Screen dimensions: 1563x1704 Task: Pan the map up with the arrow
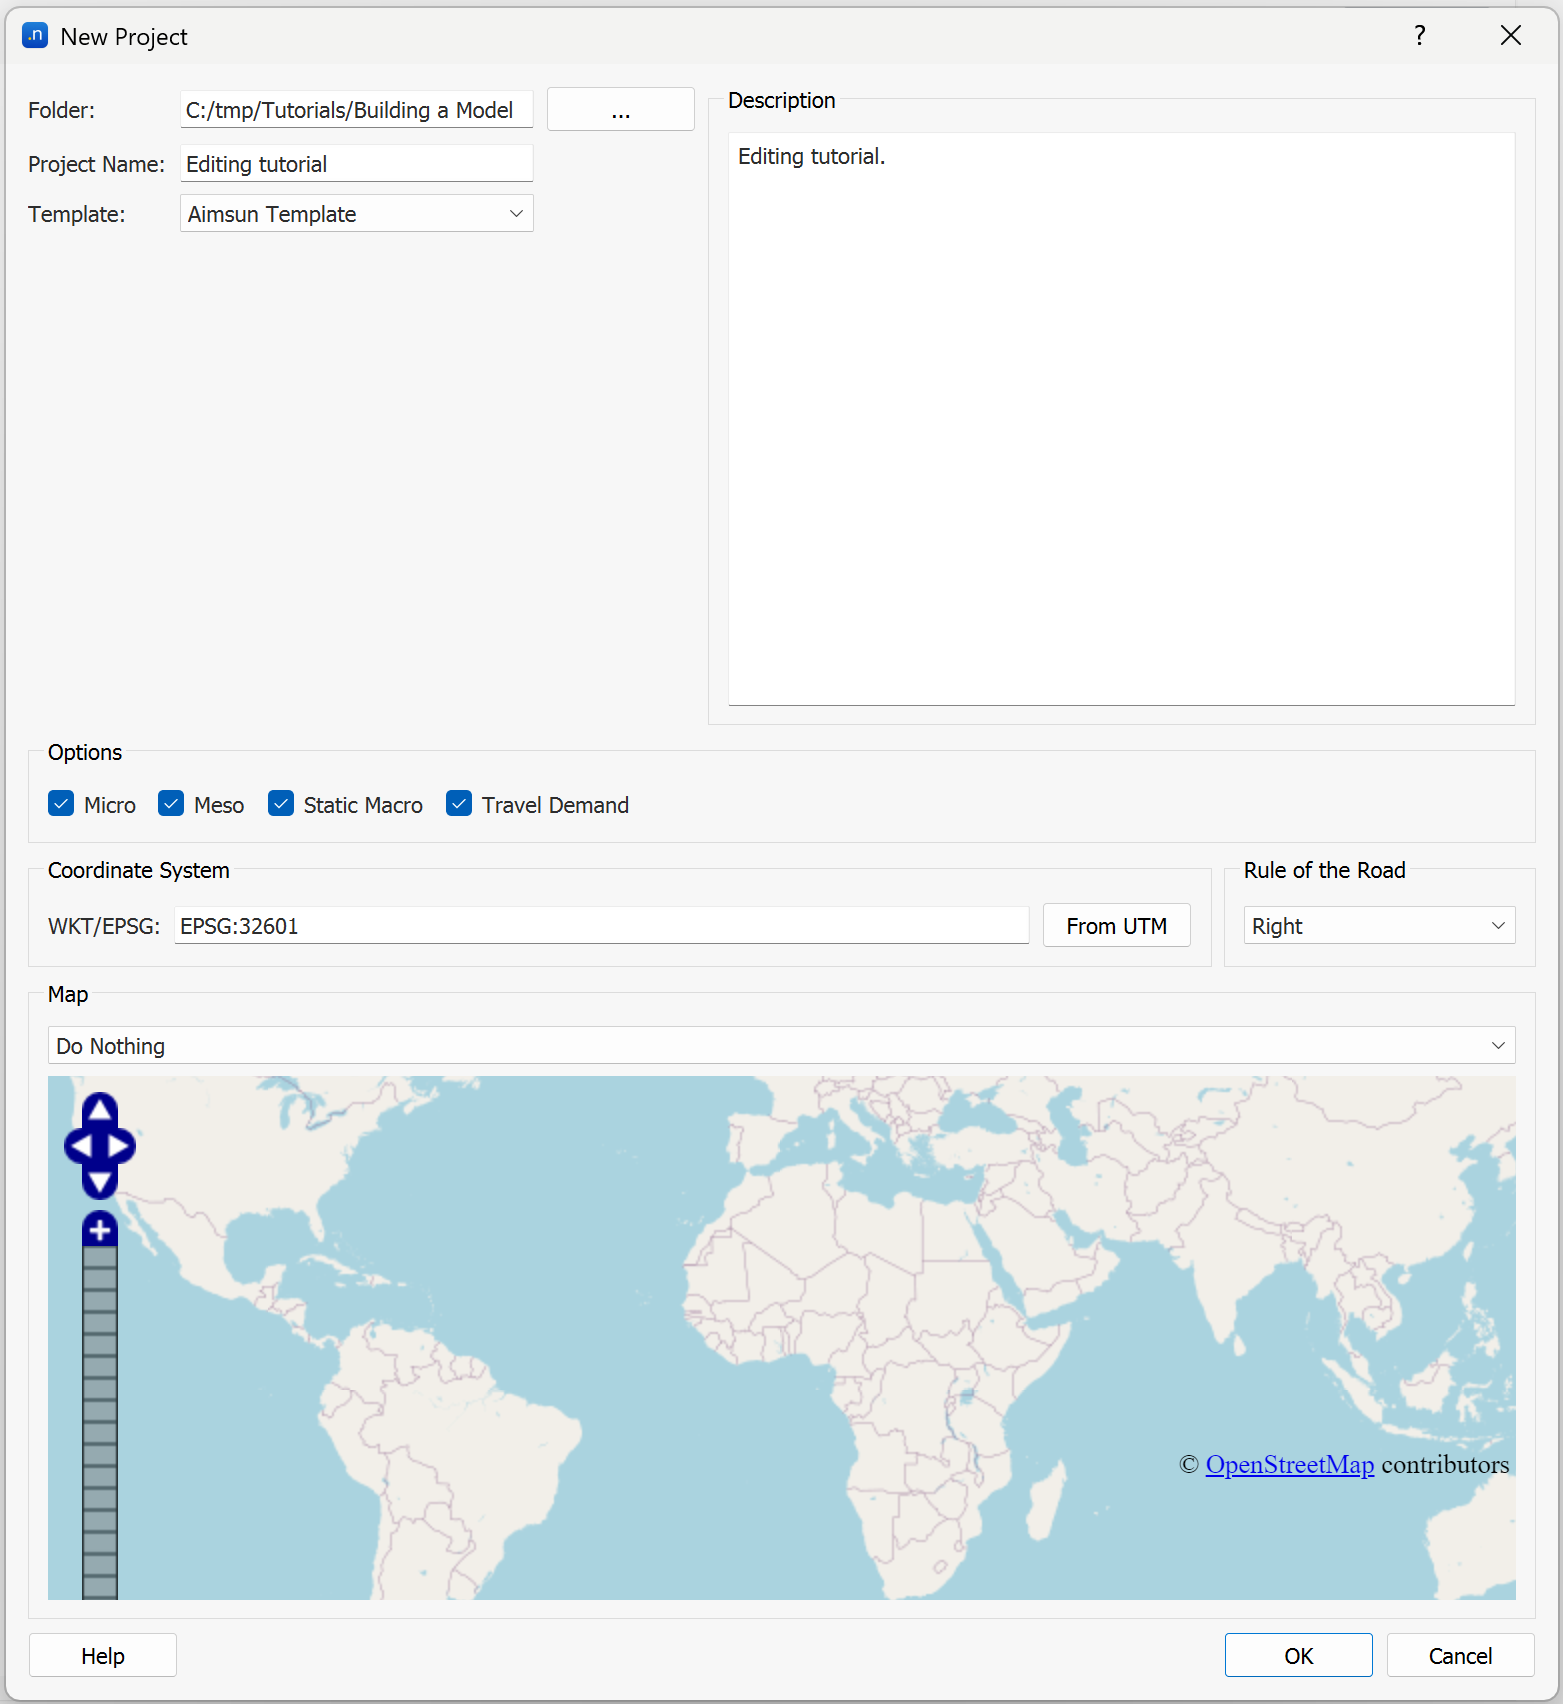pyautogui.click(x=100, y=1109)
